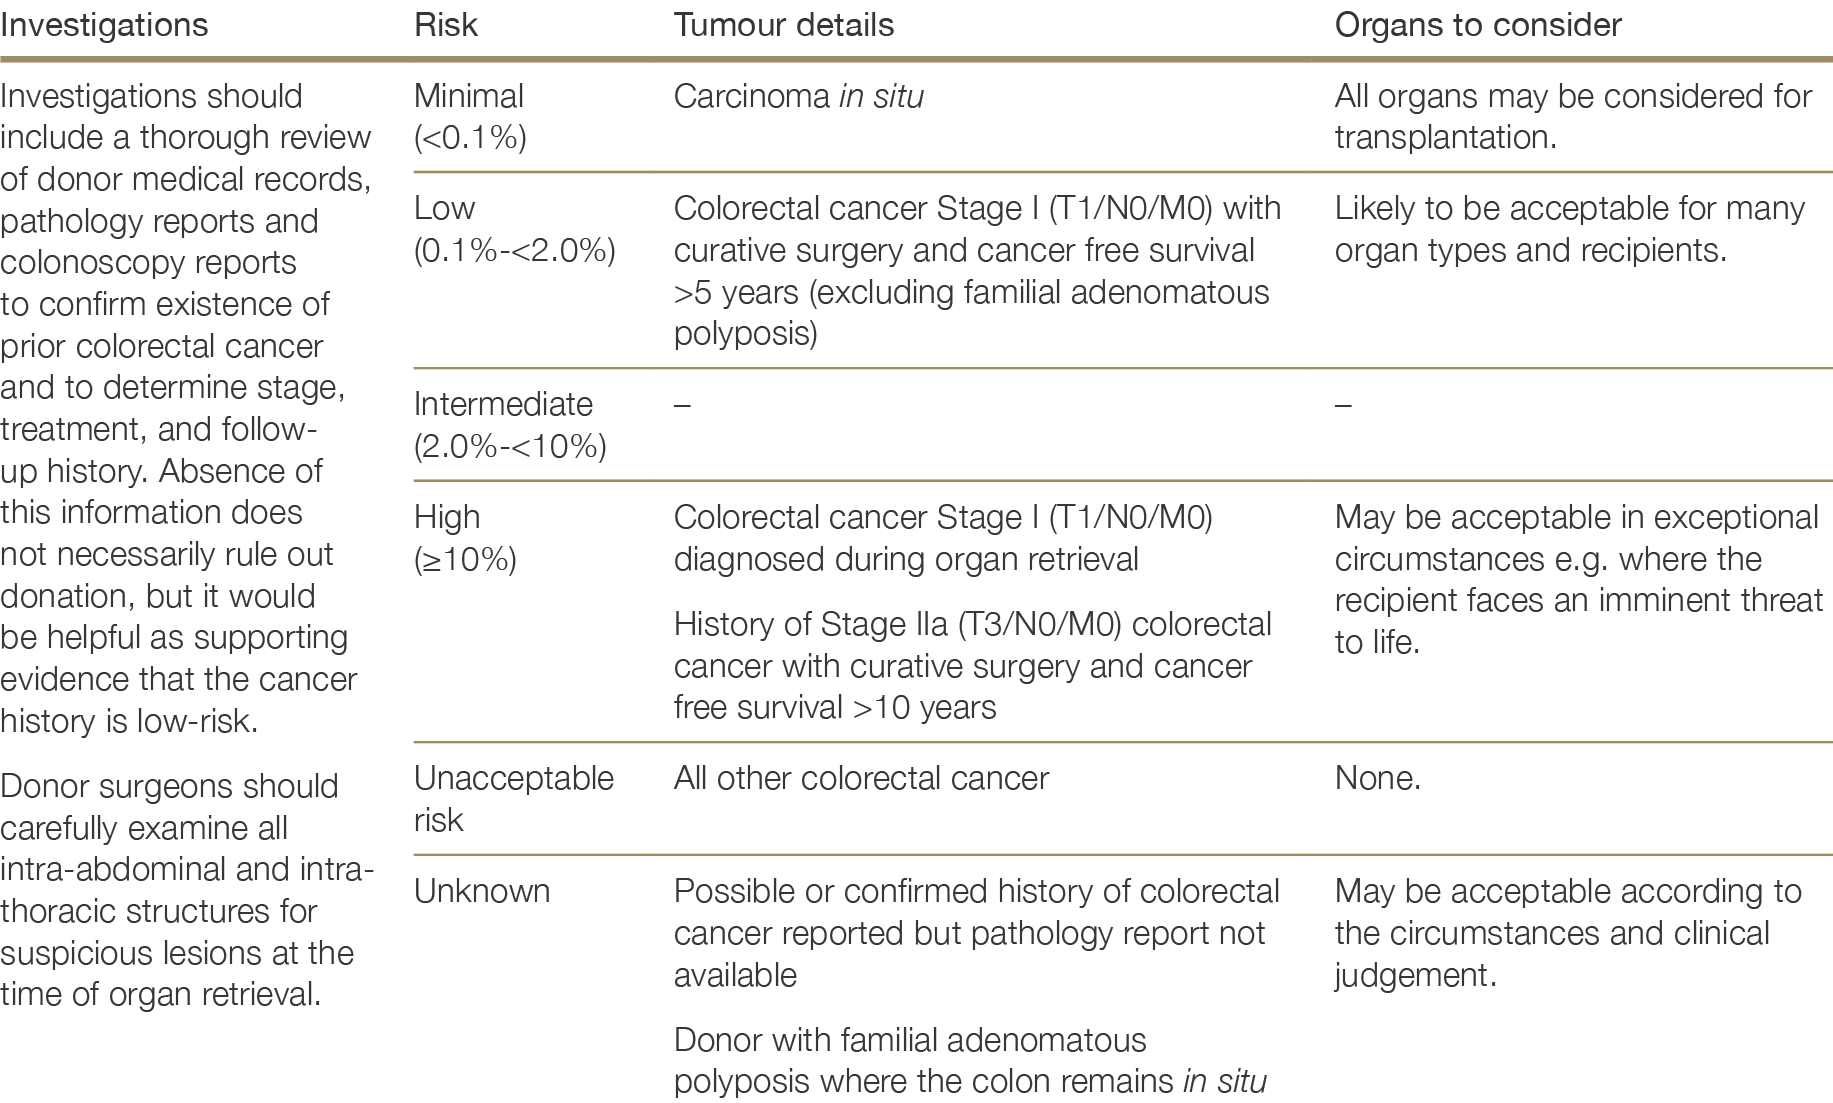Select 'diagnosed during organ retrieval' entry

pyautogui.click(x=942, y=538)
